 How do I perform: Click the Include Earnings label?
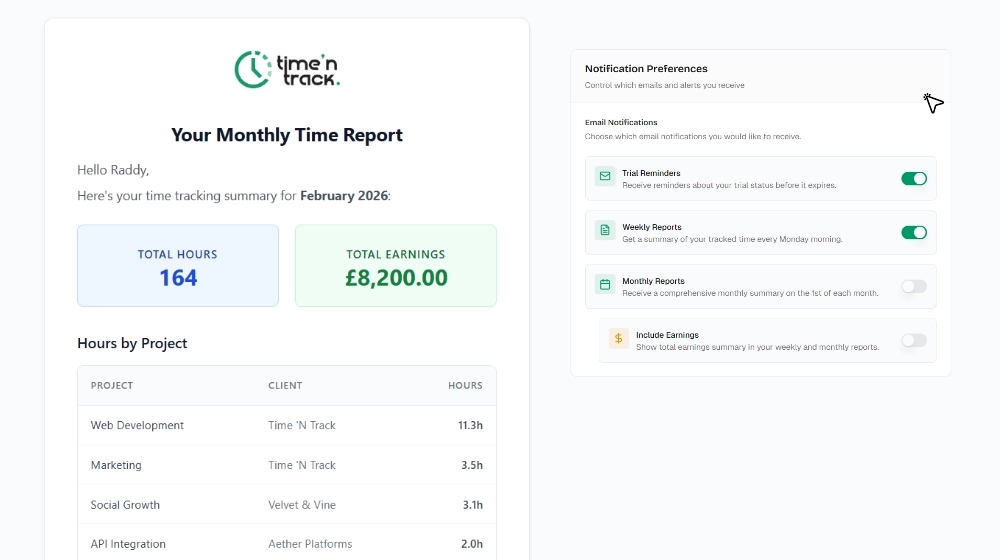click(x=667, y=335)
